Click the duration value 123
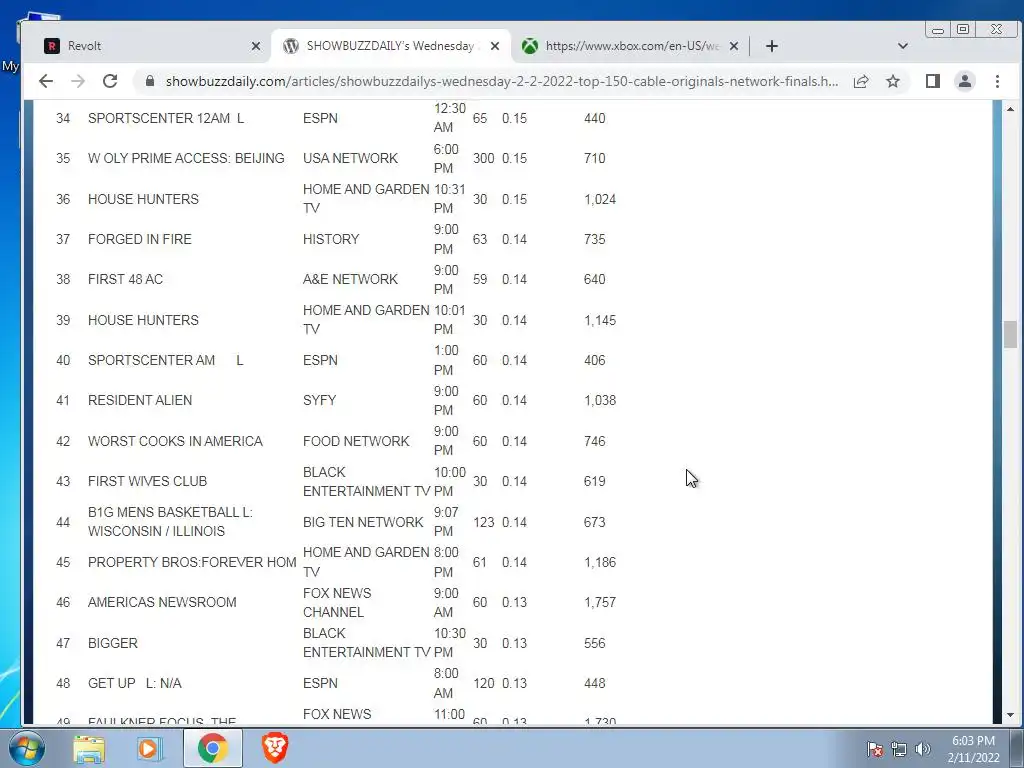 [x=483, y=522]
